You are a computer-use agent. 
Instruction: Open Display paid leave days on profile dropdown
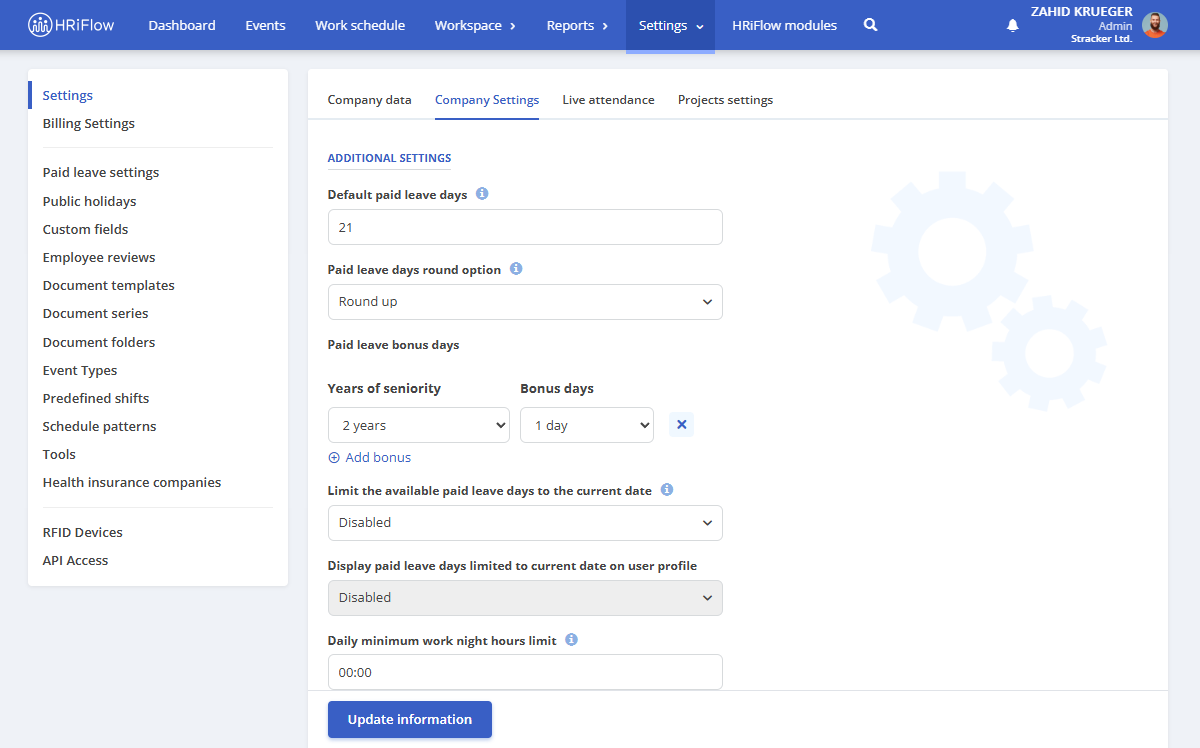click(525, 598)
